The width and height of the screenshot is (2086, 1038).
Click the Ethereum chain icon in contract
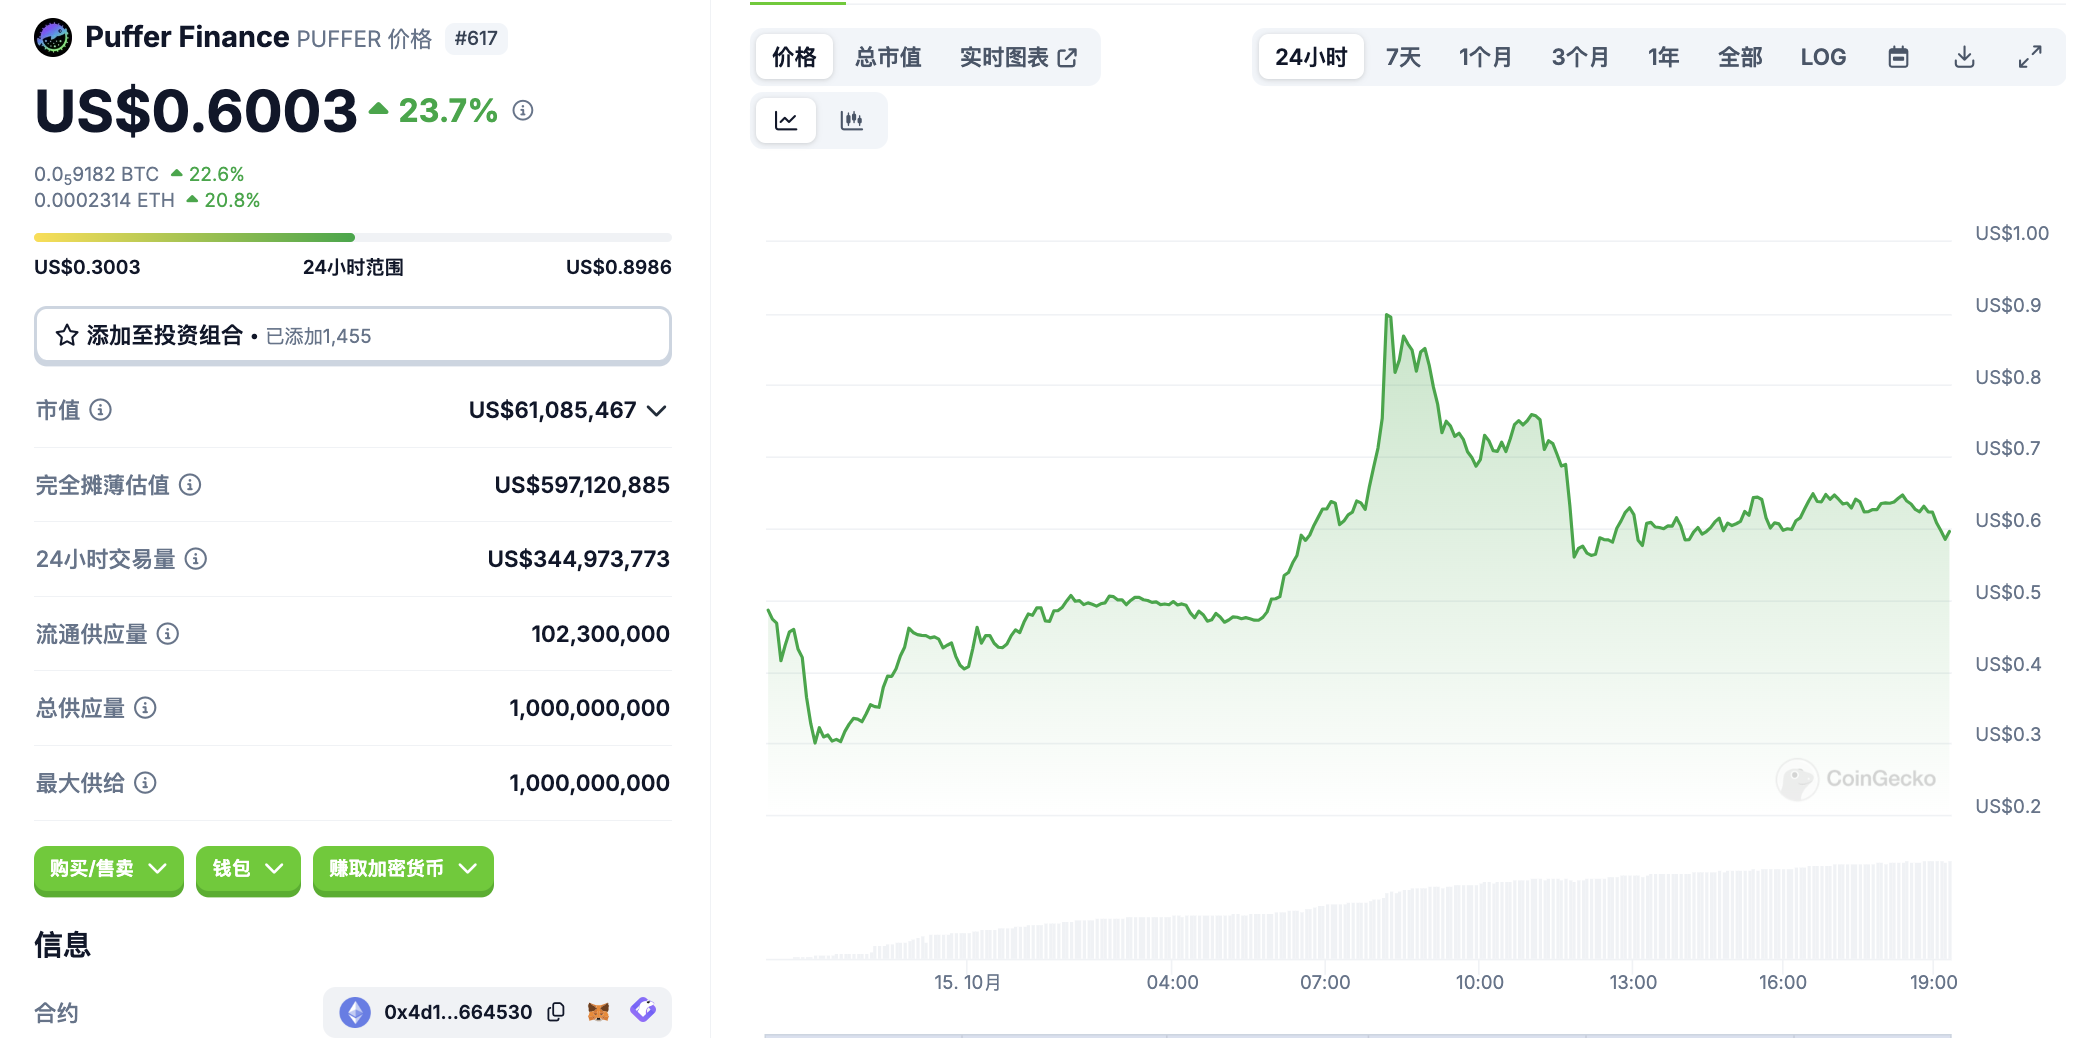tap(355, 1012)
